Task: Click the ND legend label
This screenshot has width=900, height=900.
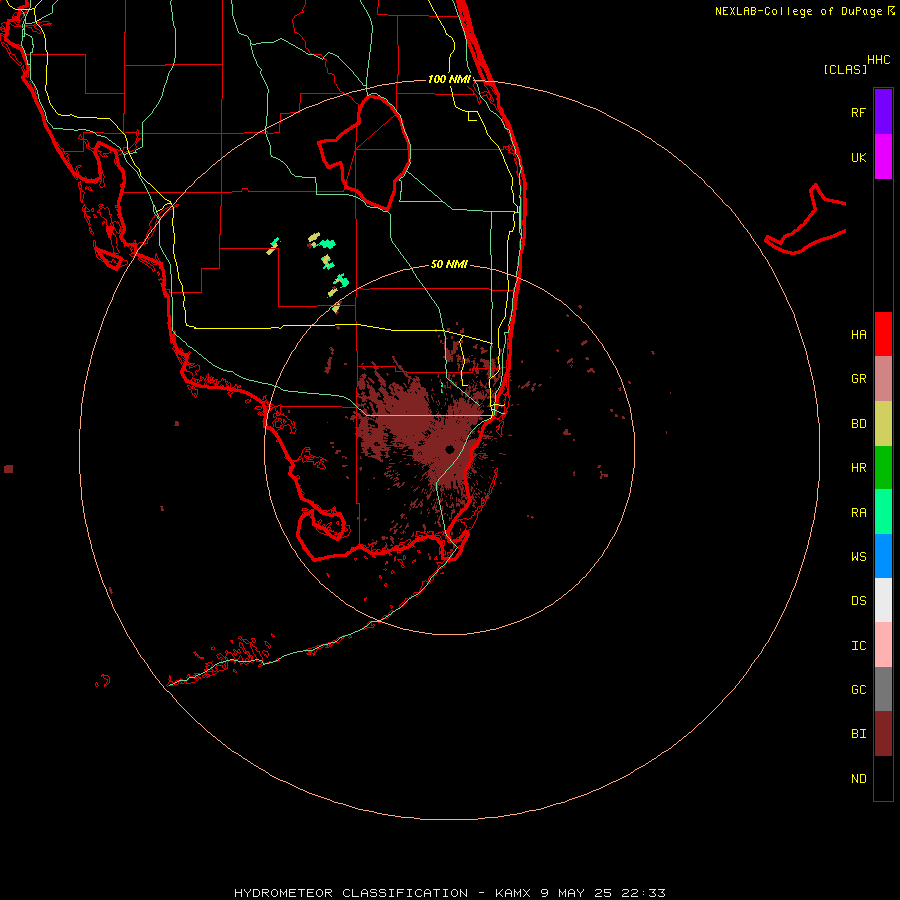Action: [x=858, y=779]
